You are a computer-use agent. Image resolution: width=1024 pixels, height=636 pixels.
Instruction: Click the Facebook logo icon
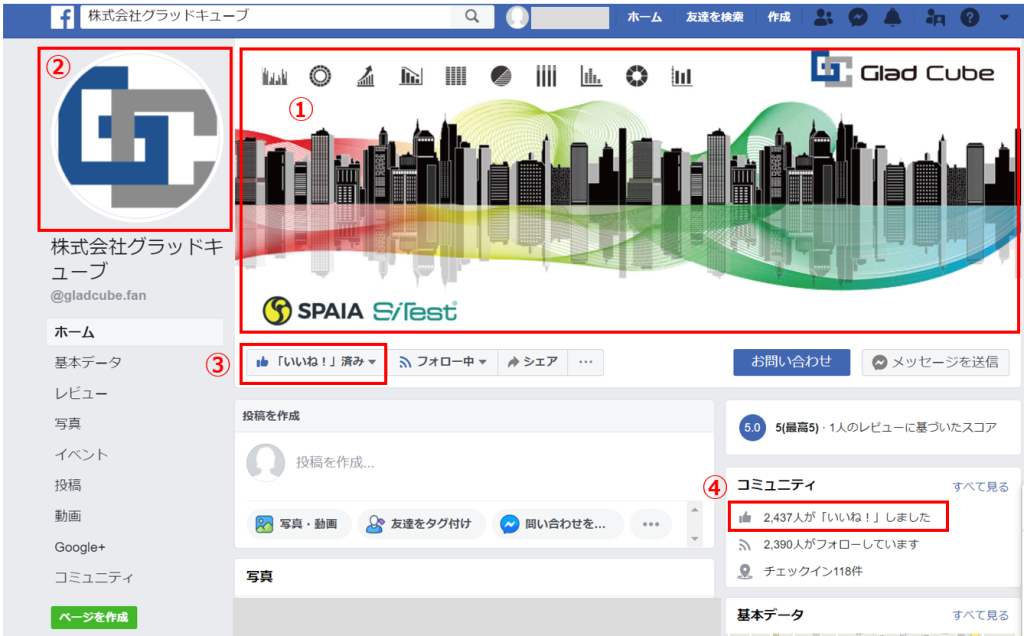(62, 17)
